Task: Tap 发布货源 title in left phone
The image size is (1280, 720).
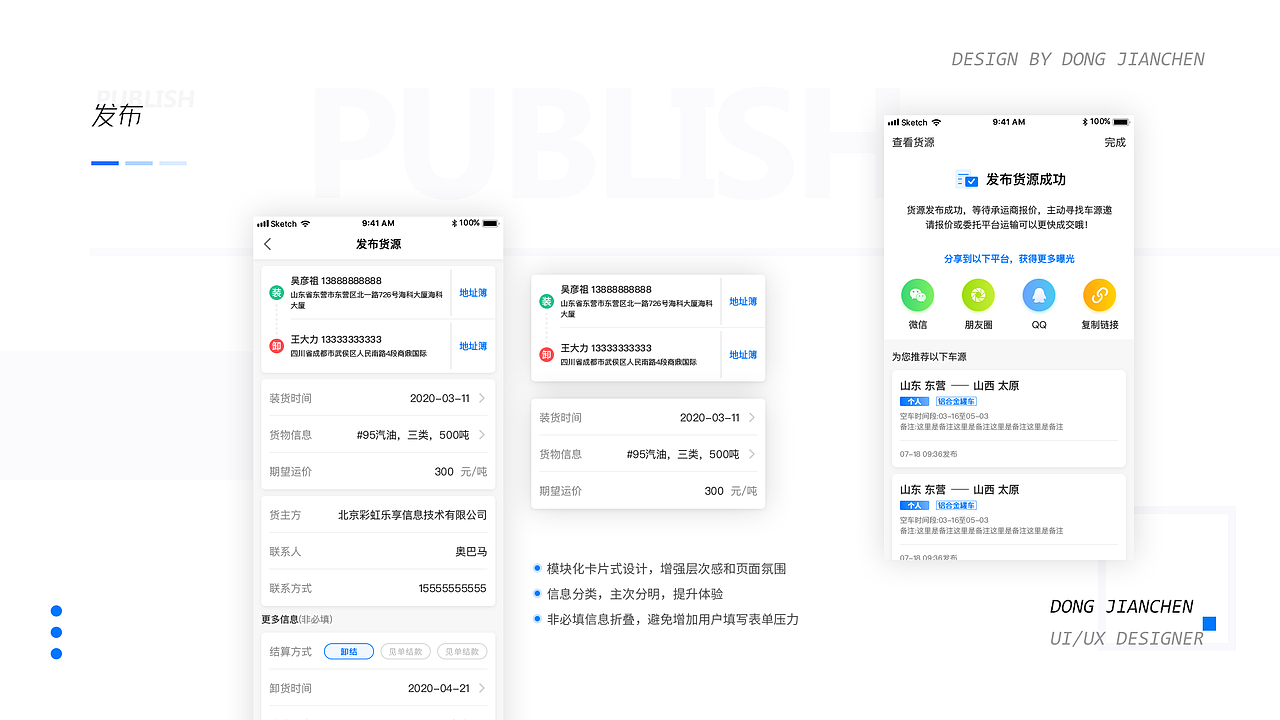Action: (x=378, y=244)
